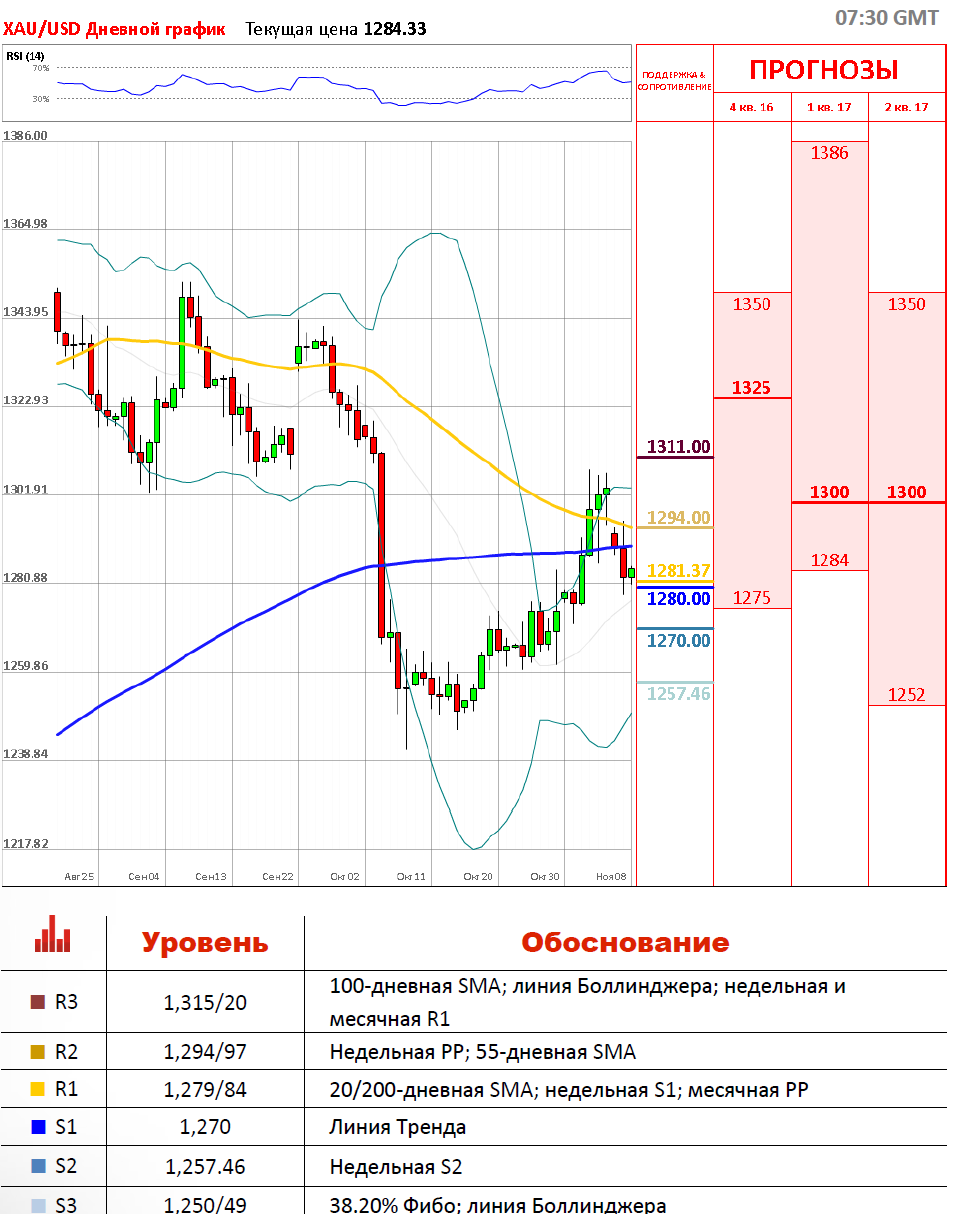Click the R3 dark red color square
This screenshot has height=1214, width=953.
click(38, 1002)
